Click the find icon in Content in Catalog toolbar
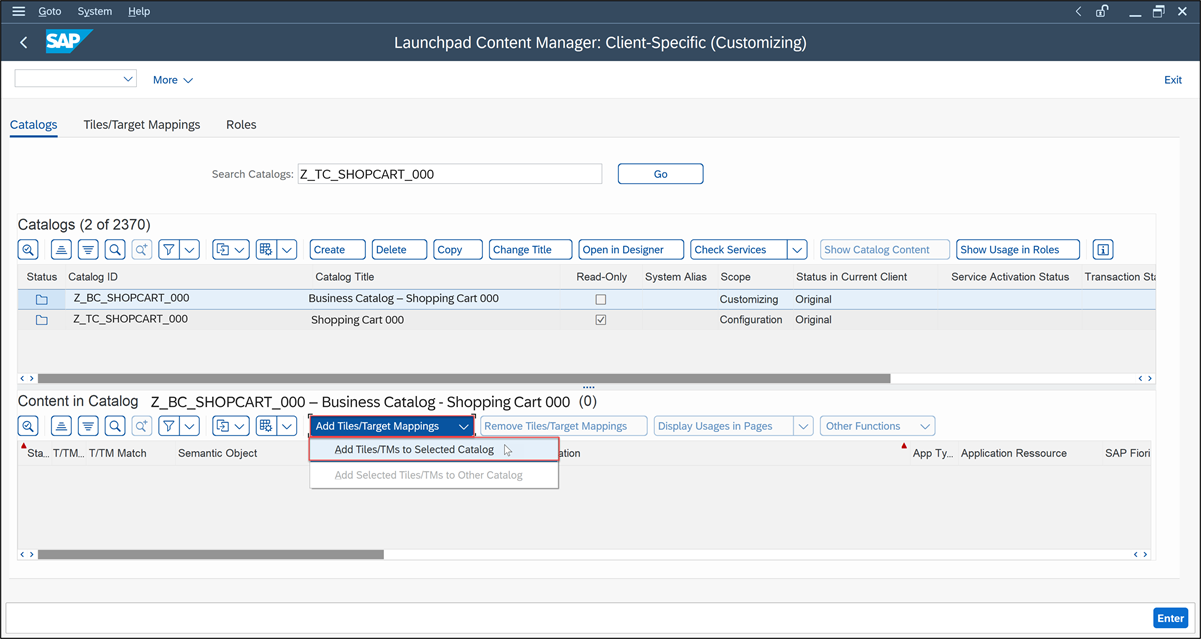This screenshot has width=1201, height=639. 115,426
